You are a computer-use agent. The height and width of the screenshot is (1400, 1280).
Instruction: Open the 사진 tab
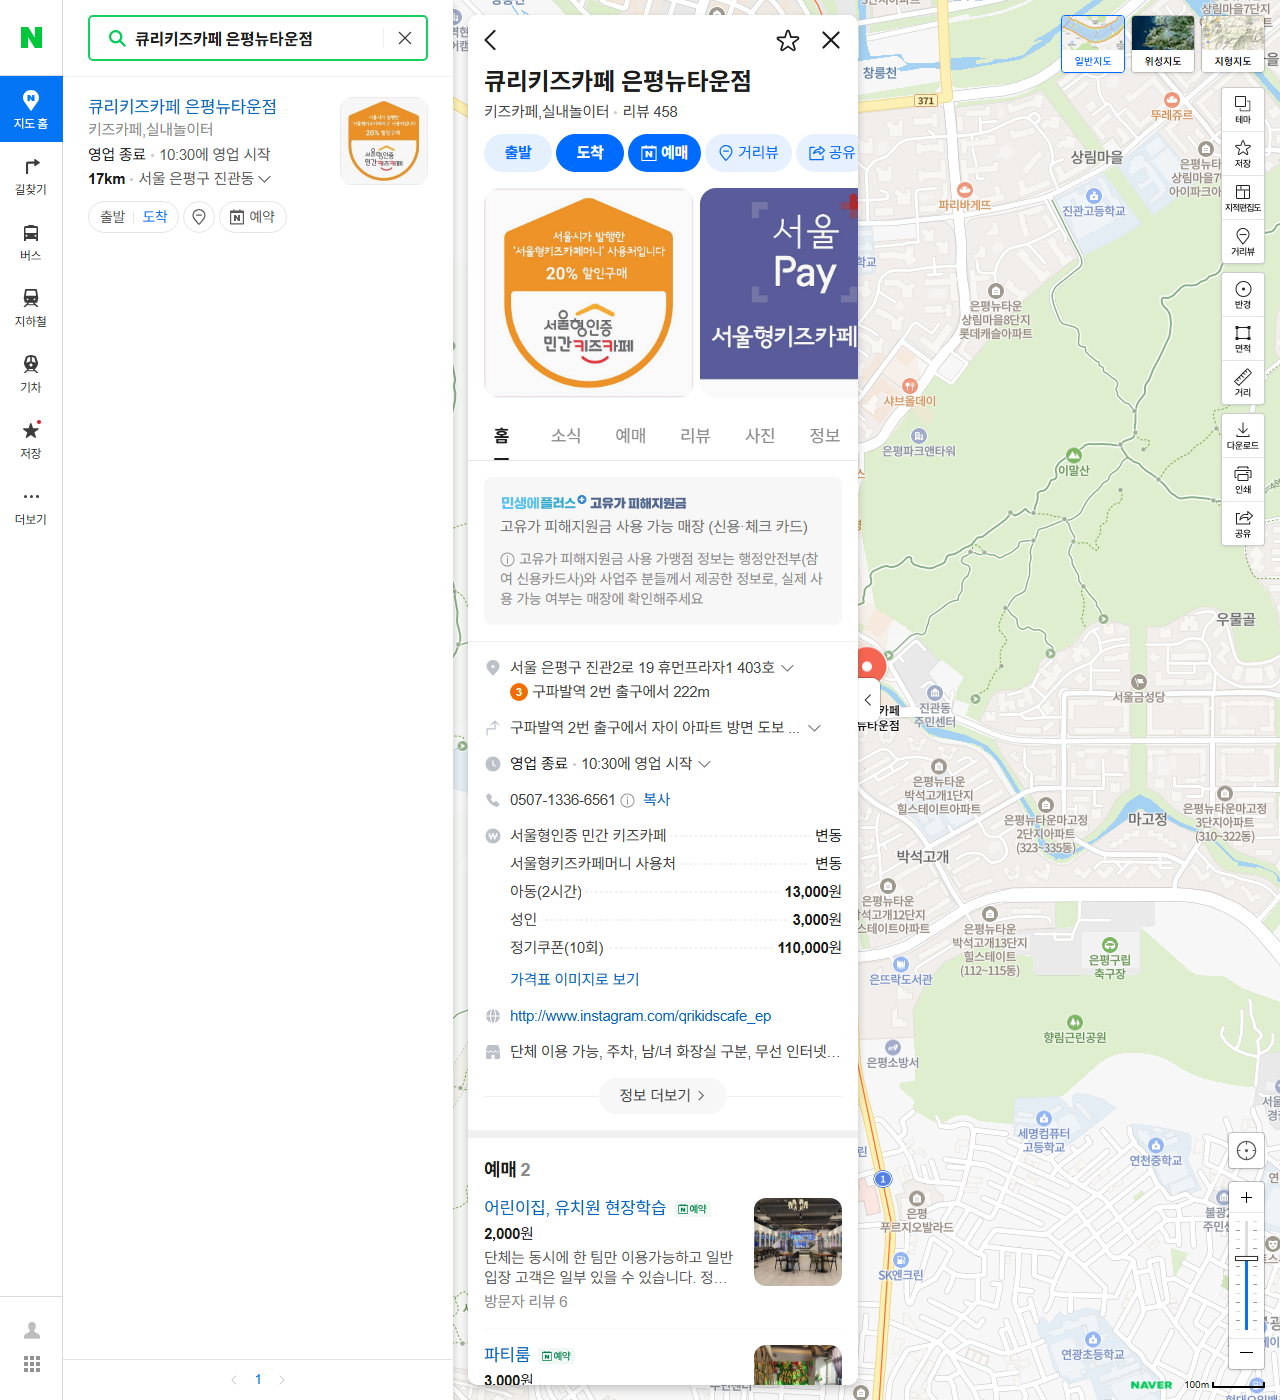pyautogui.click(x=759, y=436)
